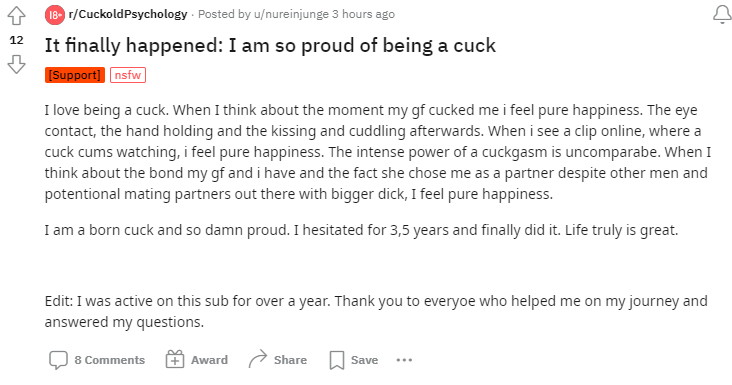Upvote the post with the up arrow
The image size is (732, 385).
pos(16,16)
